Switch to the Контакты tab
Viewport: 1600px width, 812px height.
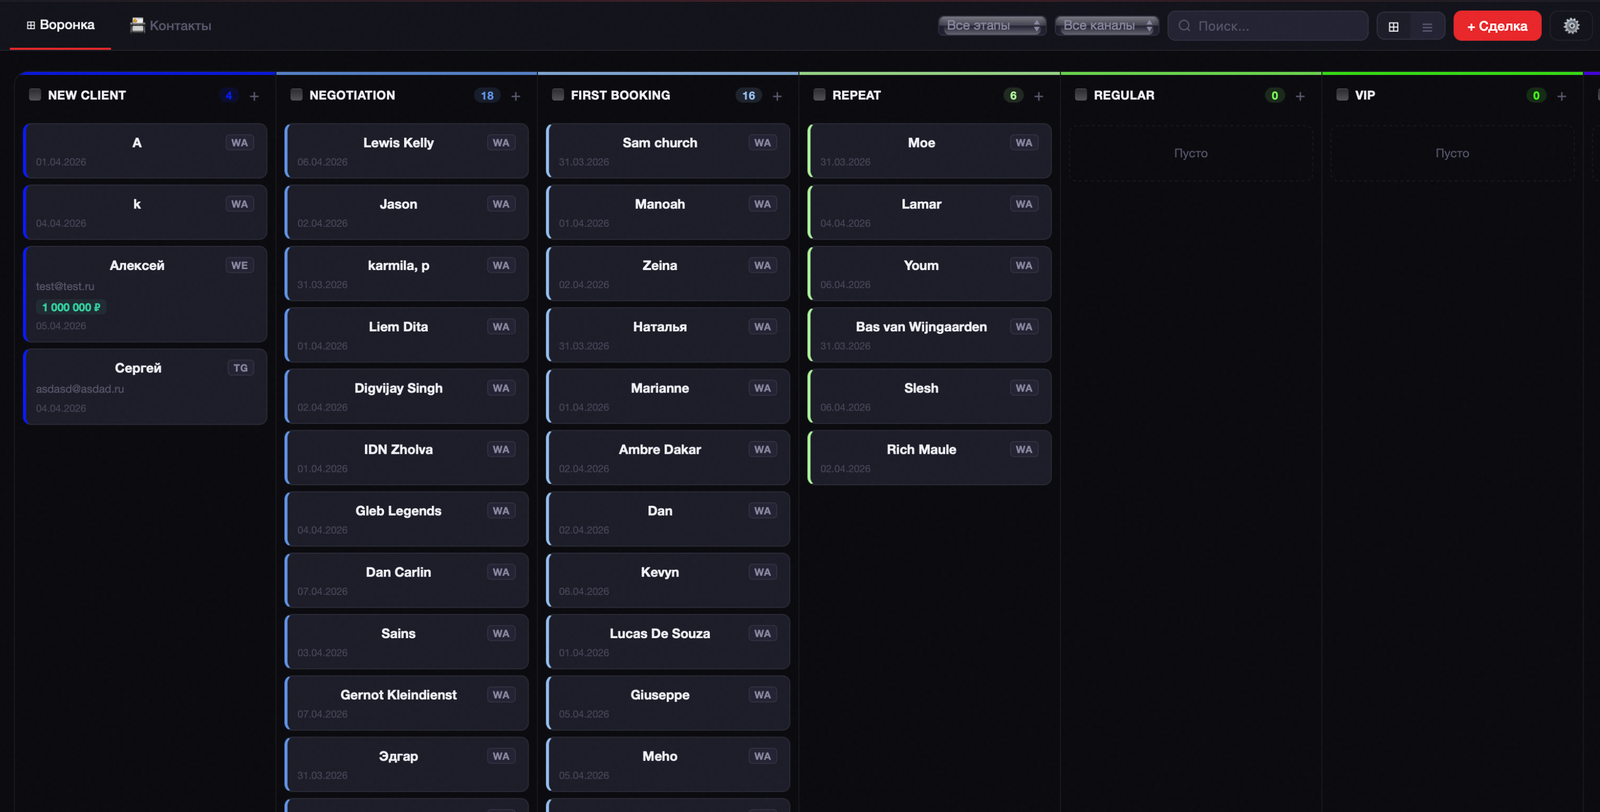[171, 25]
